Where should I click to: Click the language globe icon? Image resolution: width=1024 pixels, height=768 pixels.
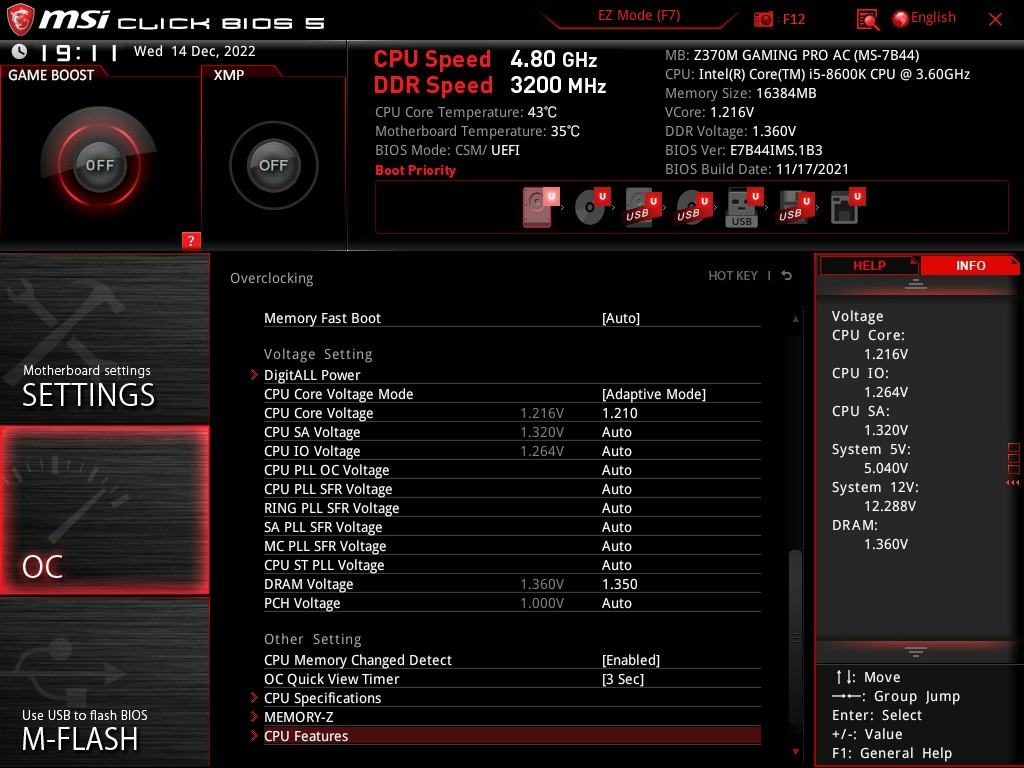(900, 19)
